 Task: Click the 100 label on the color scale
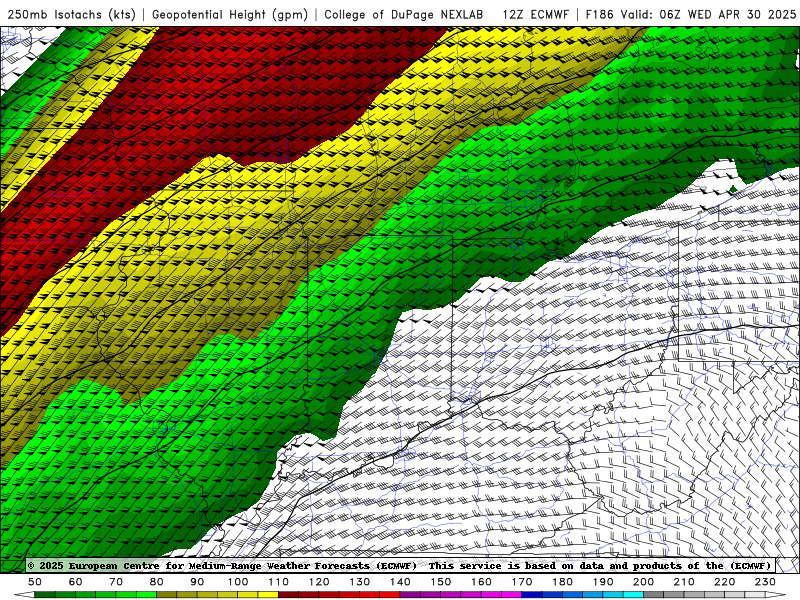point(238,582)
